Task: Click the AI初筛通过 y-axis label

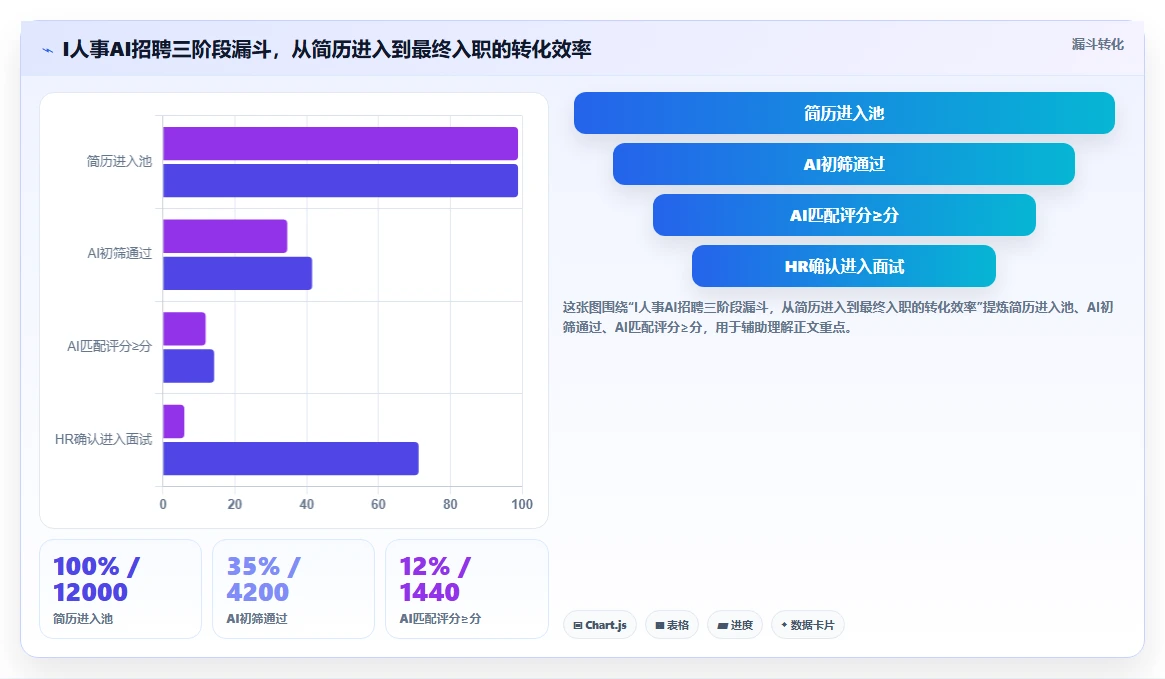Action: [119, 253]
